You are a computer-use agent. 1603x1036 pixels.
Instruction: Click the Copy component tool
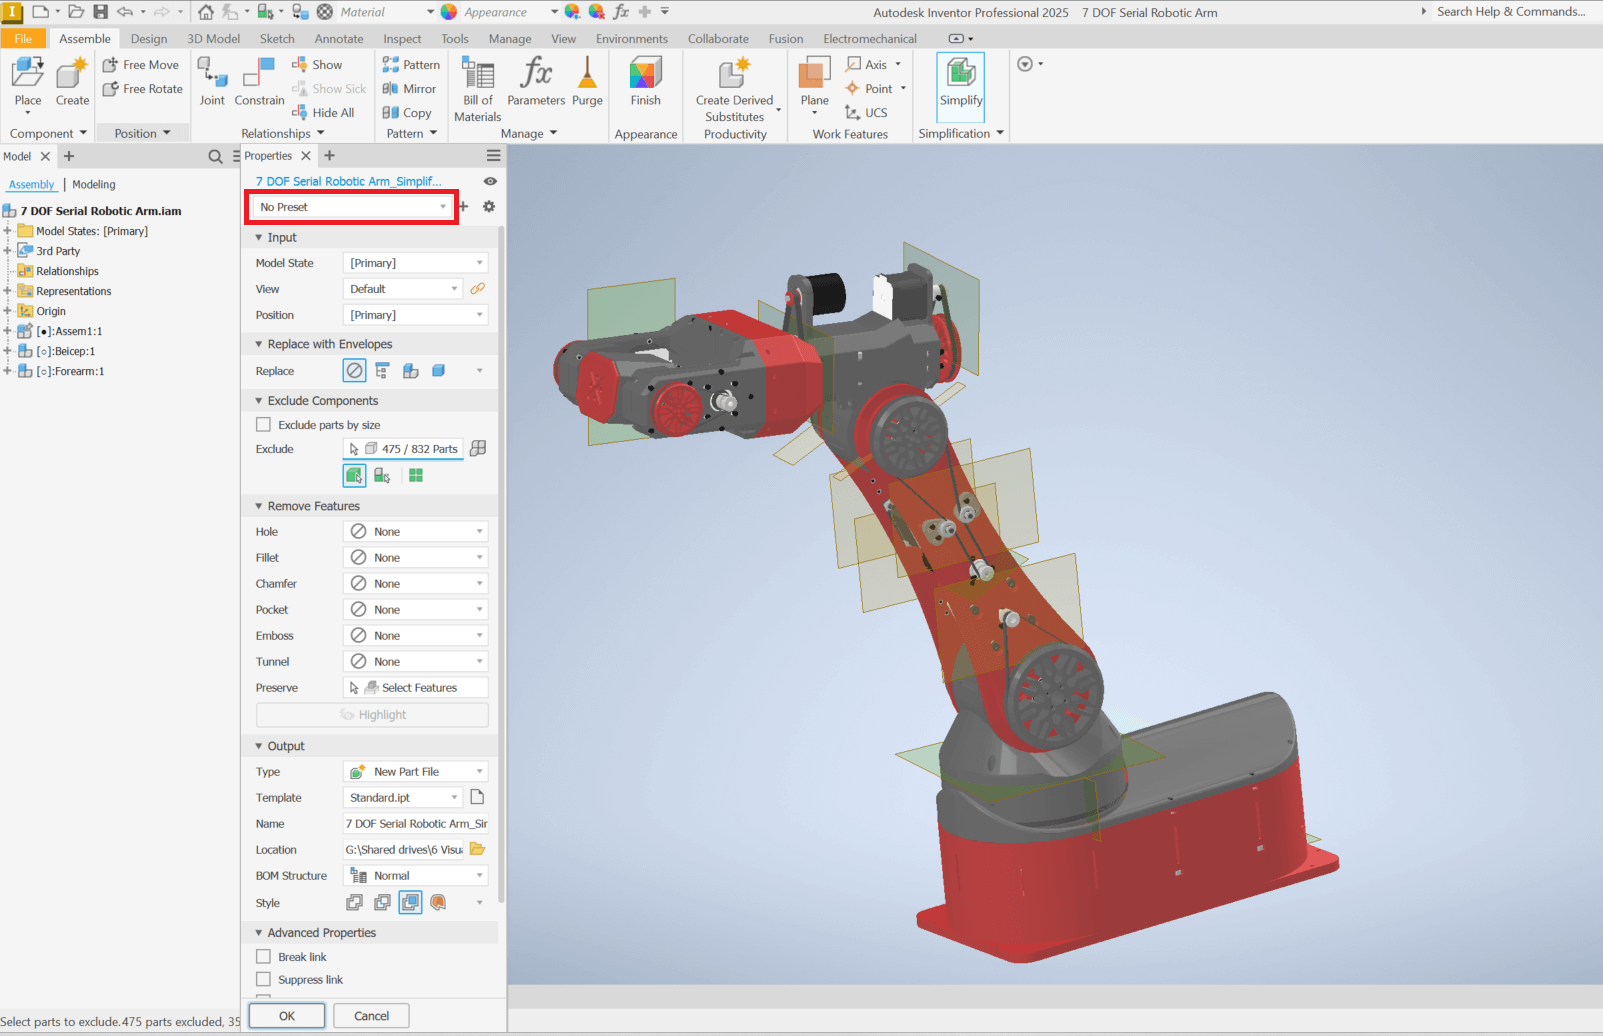[x=407, y=113]
